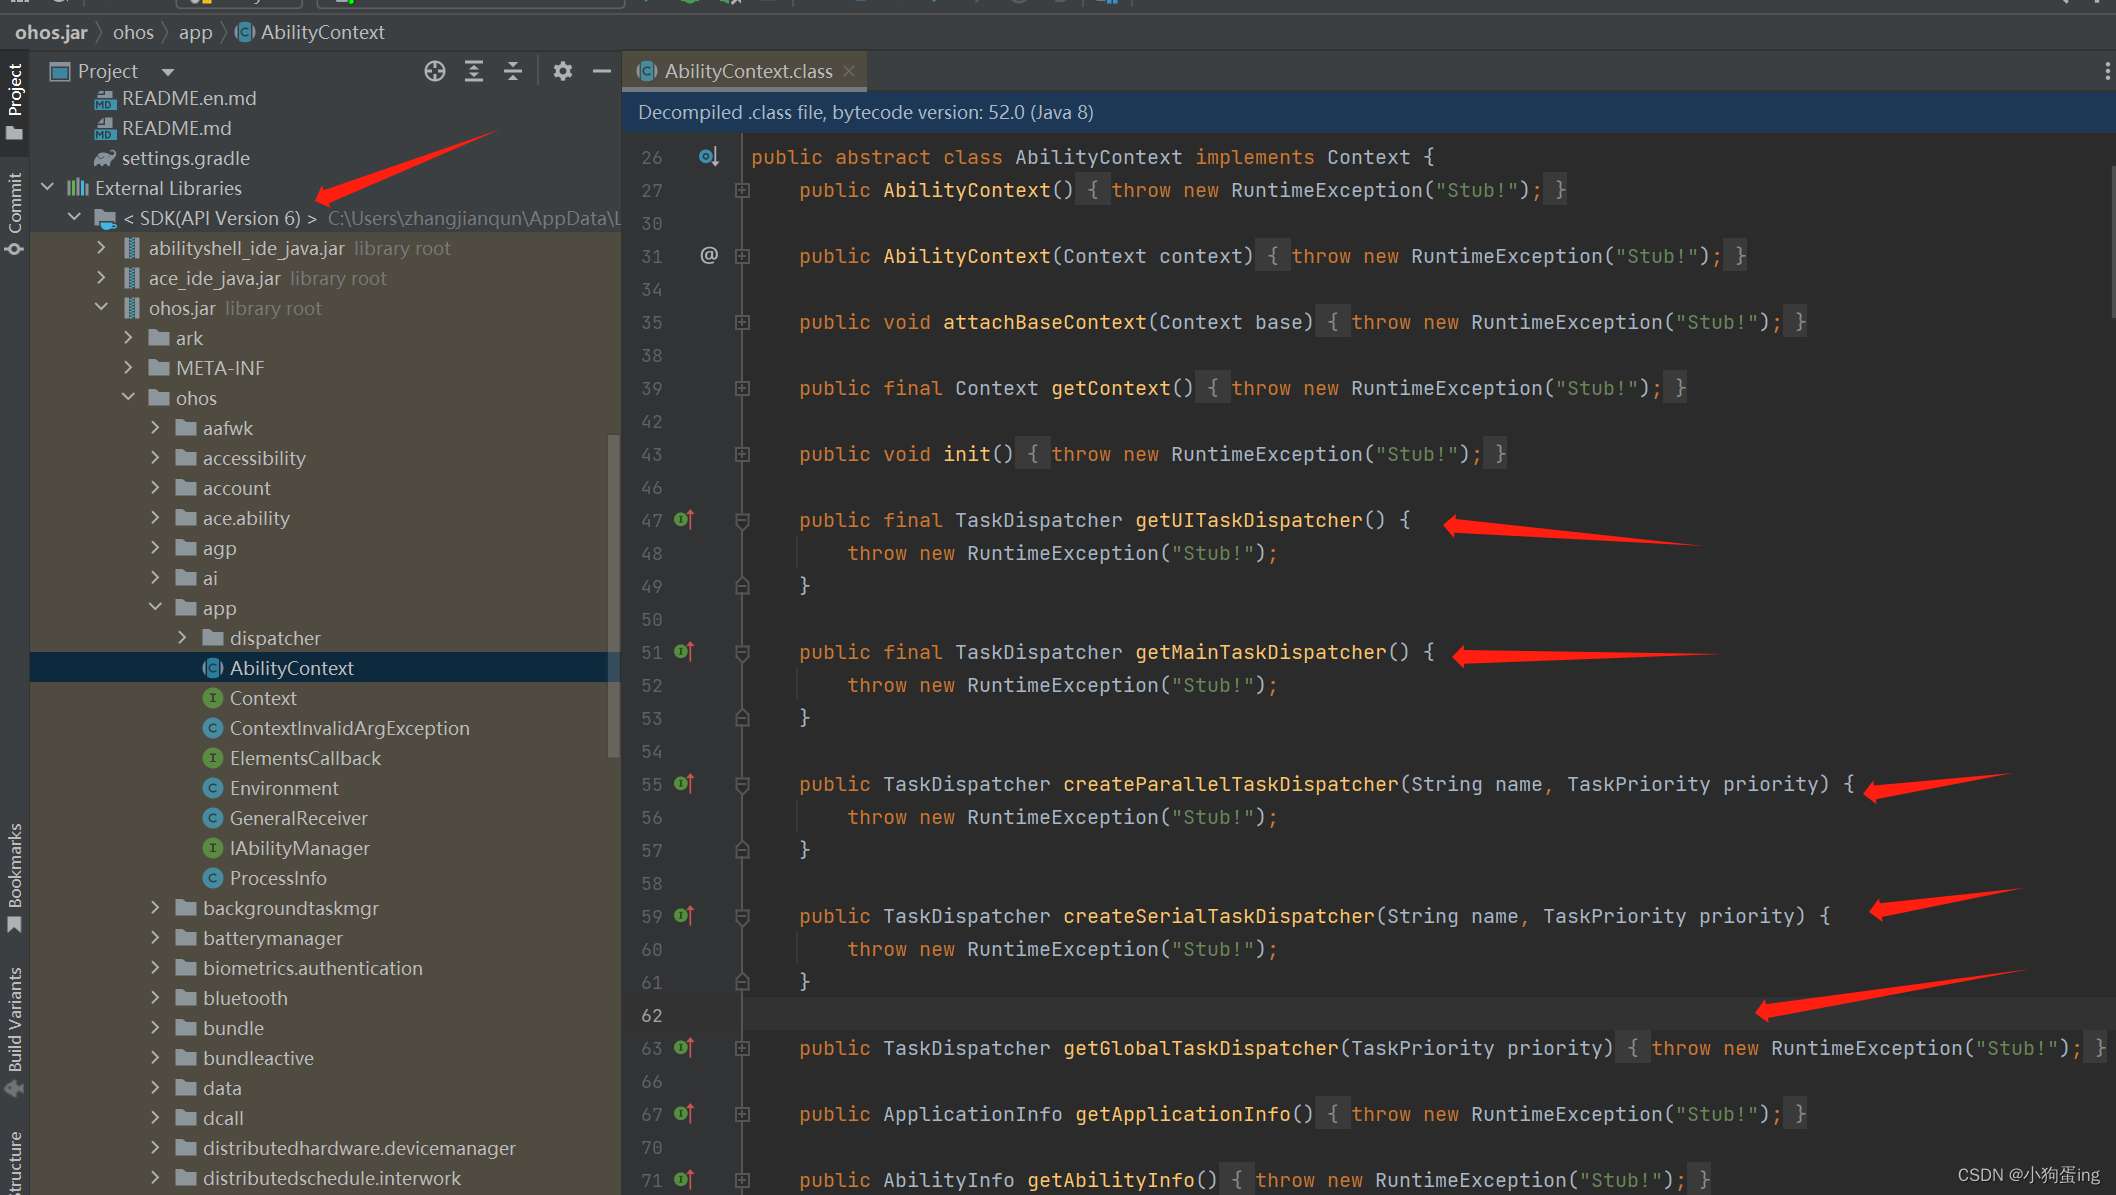Collapse the app package
The height and width of the screenshot is (1195, 2116).
[155, 607]
